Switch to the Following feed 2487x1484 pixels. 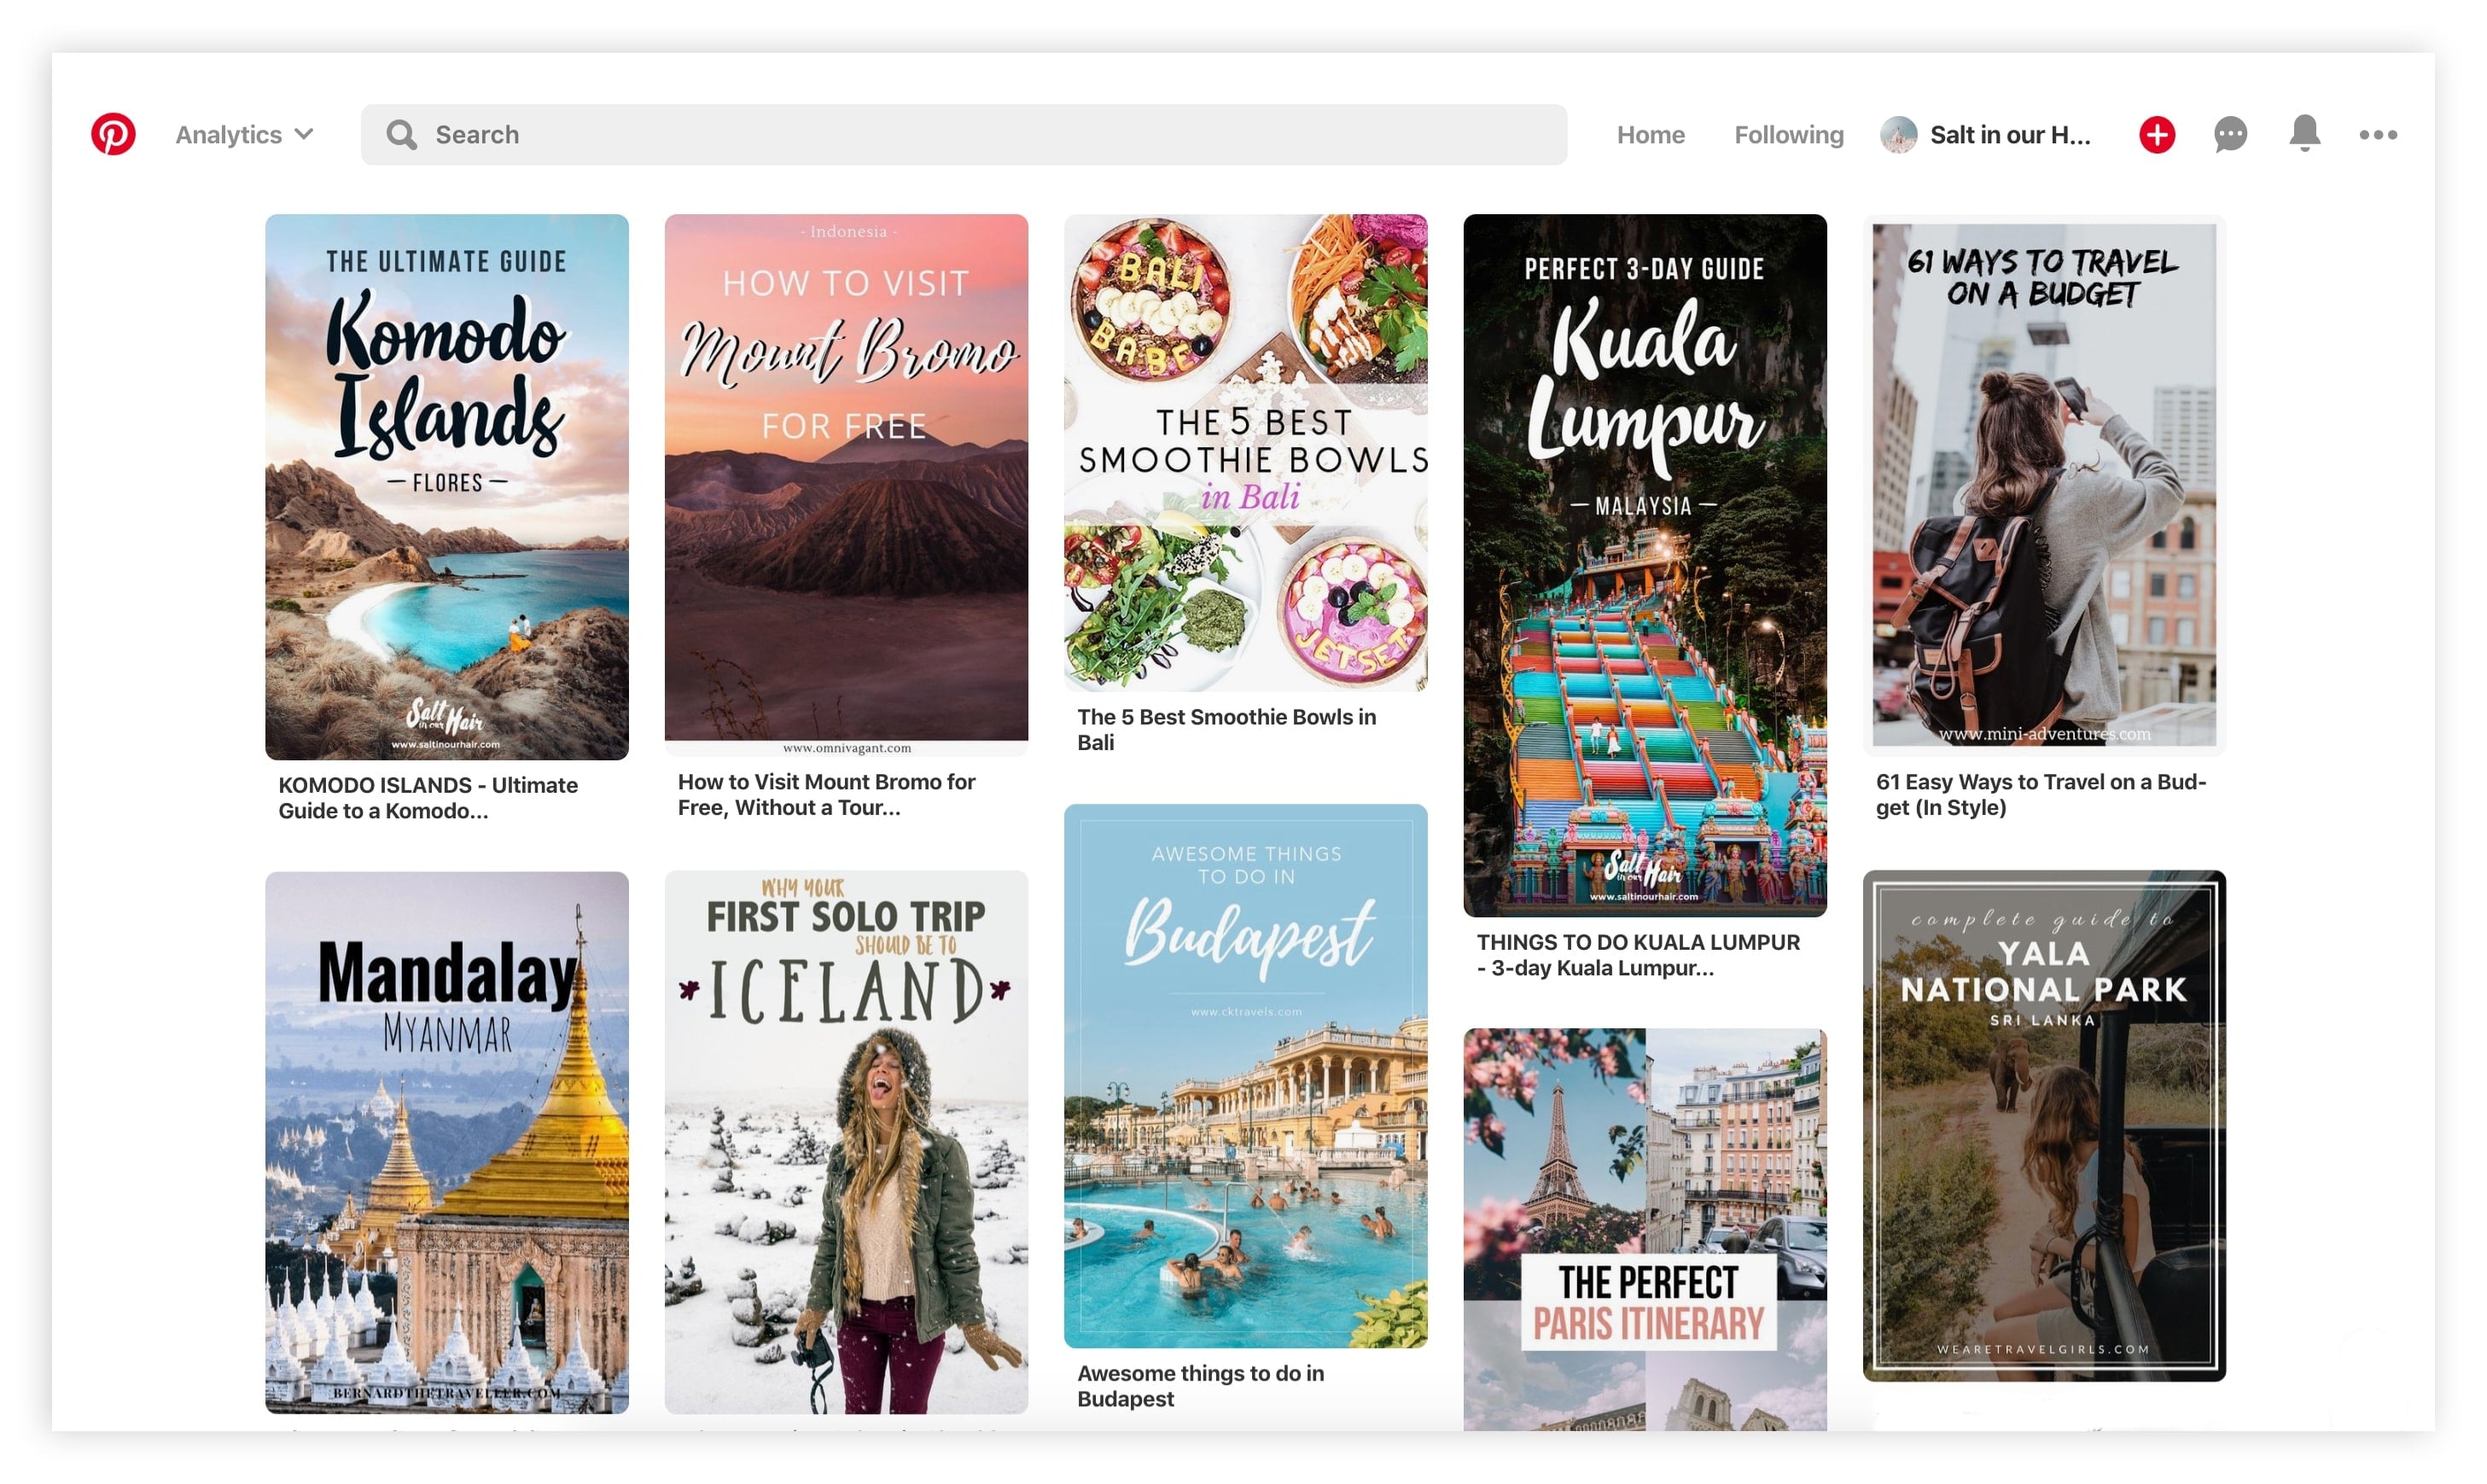click(x=1788, y=134)
